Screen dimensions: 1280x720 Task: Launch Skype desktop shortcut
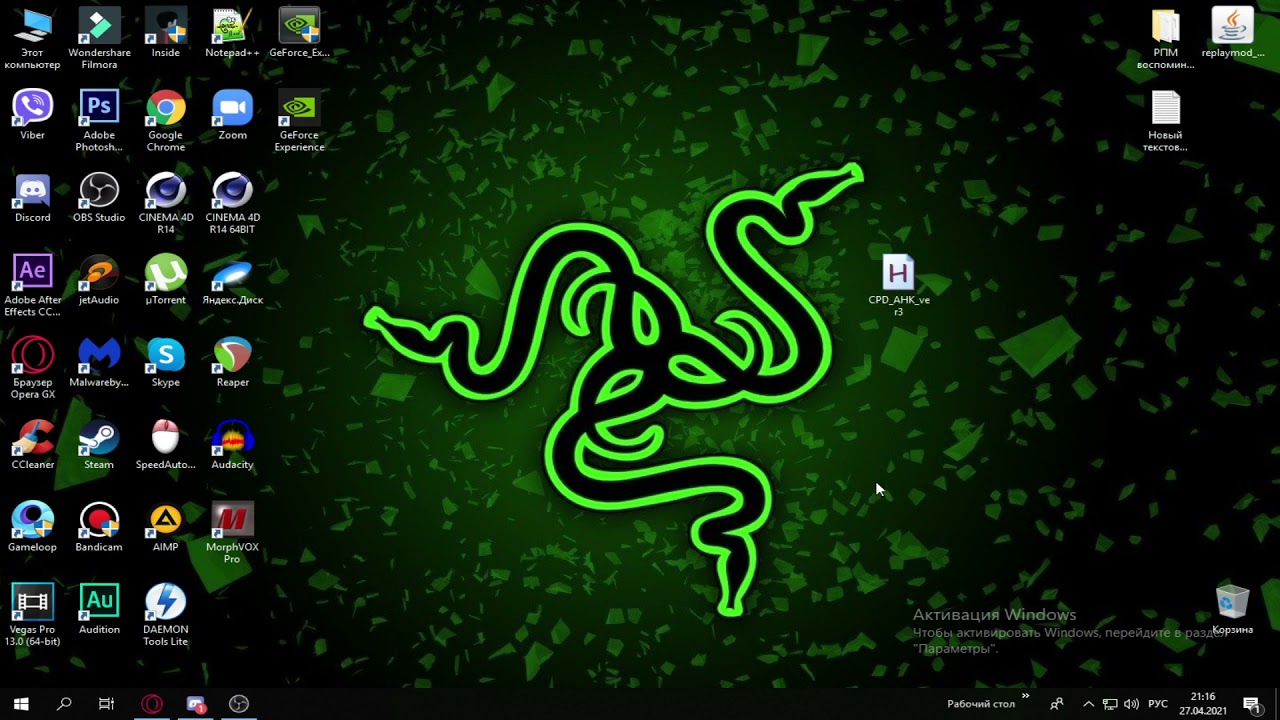coord(165,362)
